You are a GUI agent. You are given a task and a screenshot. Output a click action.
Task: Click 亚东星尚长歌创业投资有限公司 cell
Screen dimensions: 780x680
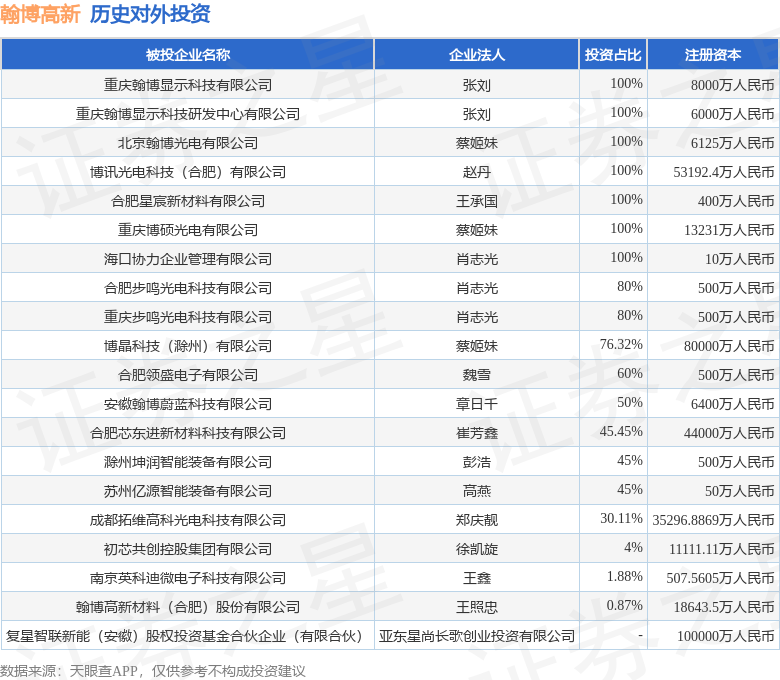click(x=477, y=636)
